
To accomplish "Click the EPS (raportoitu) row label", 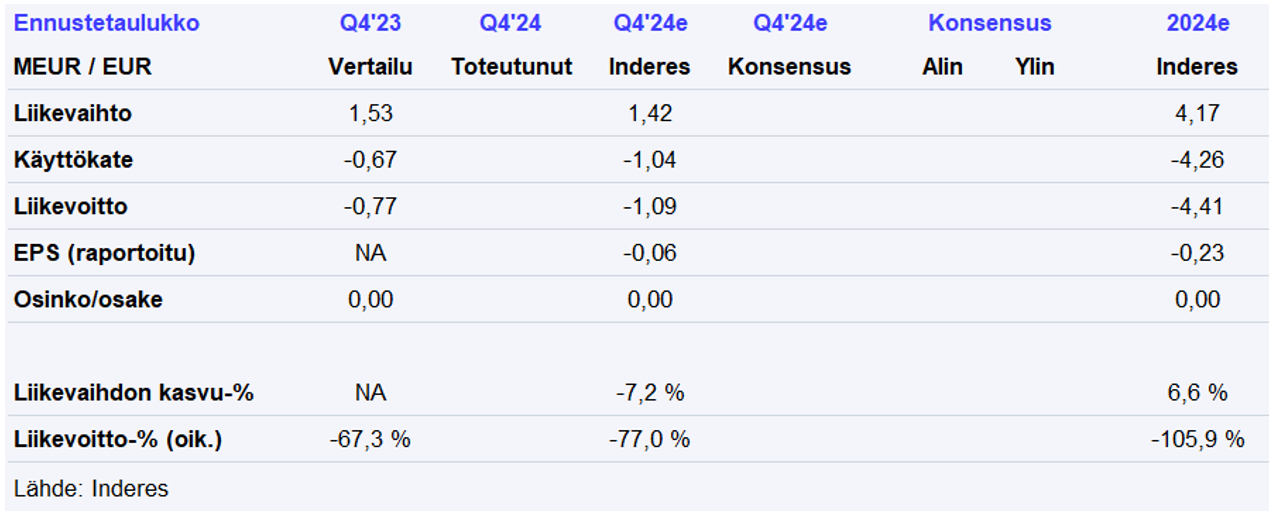I will (x=105, y=253).
